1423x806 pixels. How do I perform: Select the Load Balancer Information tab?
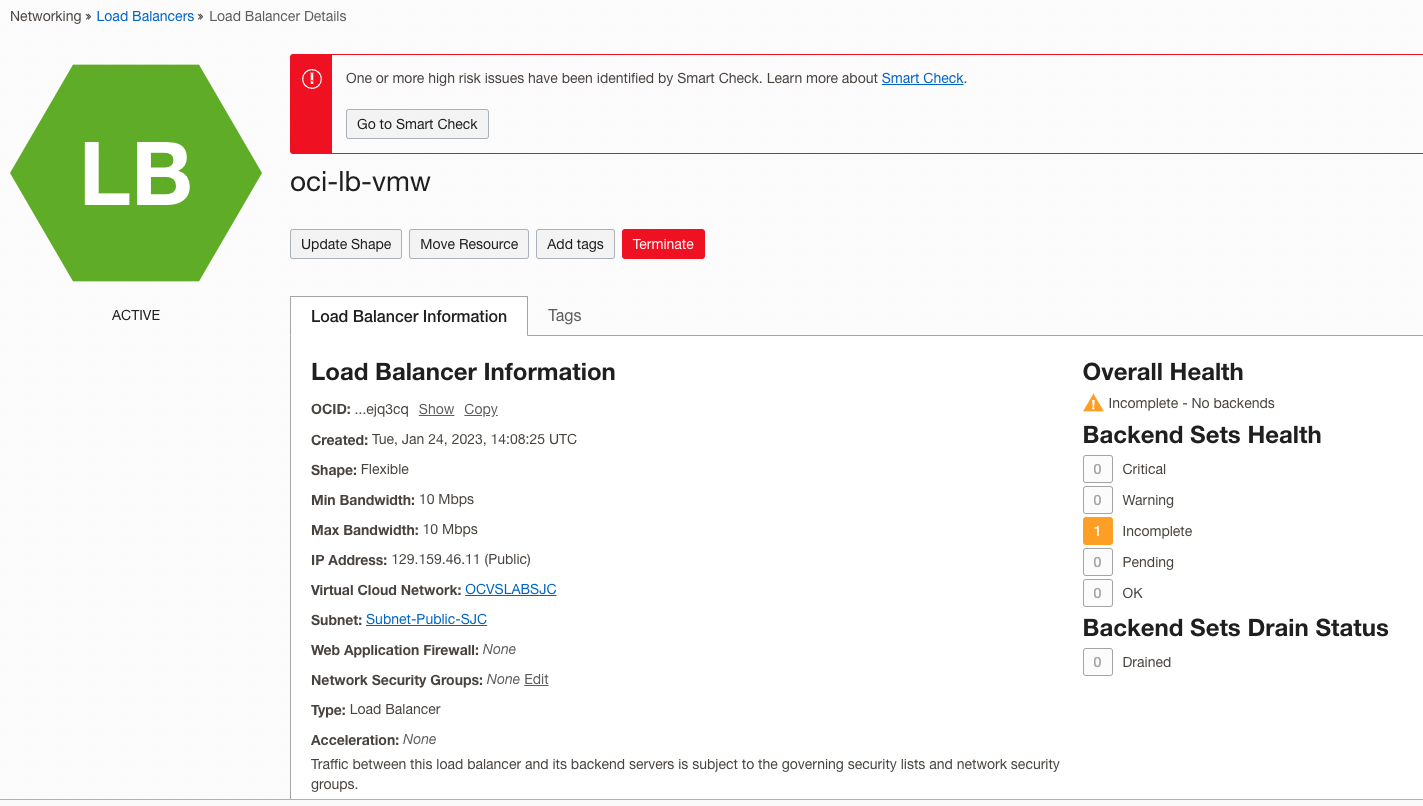coord(408,316)
